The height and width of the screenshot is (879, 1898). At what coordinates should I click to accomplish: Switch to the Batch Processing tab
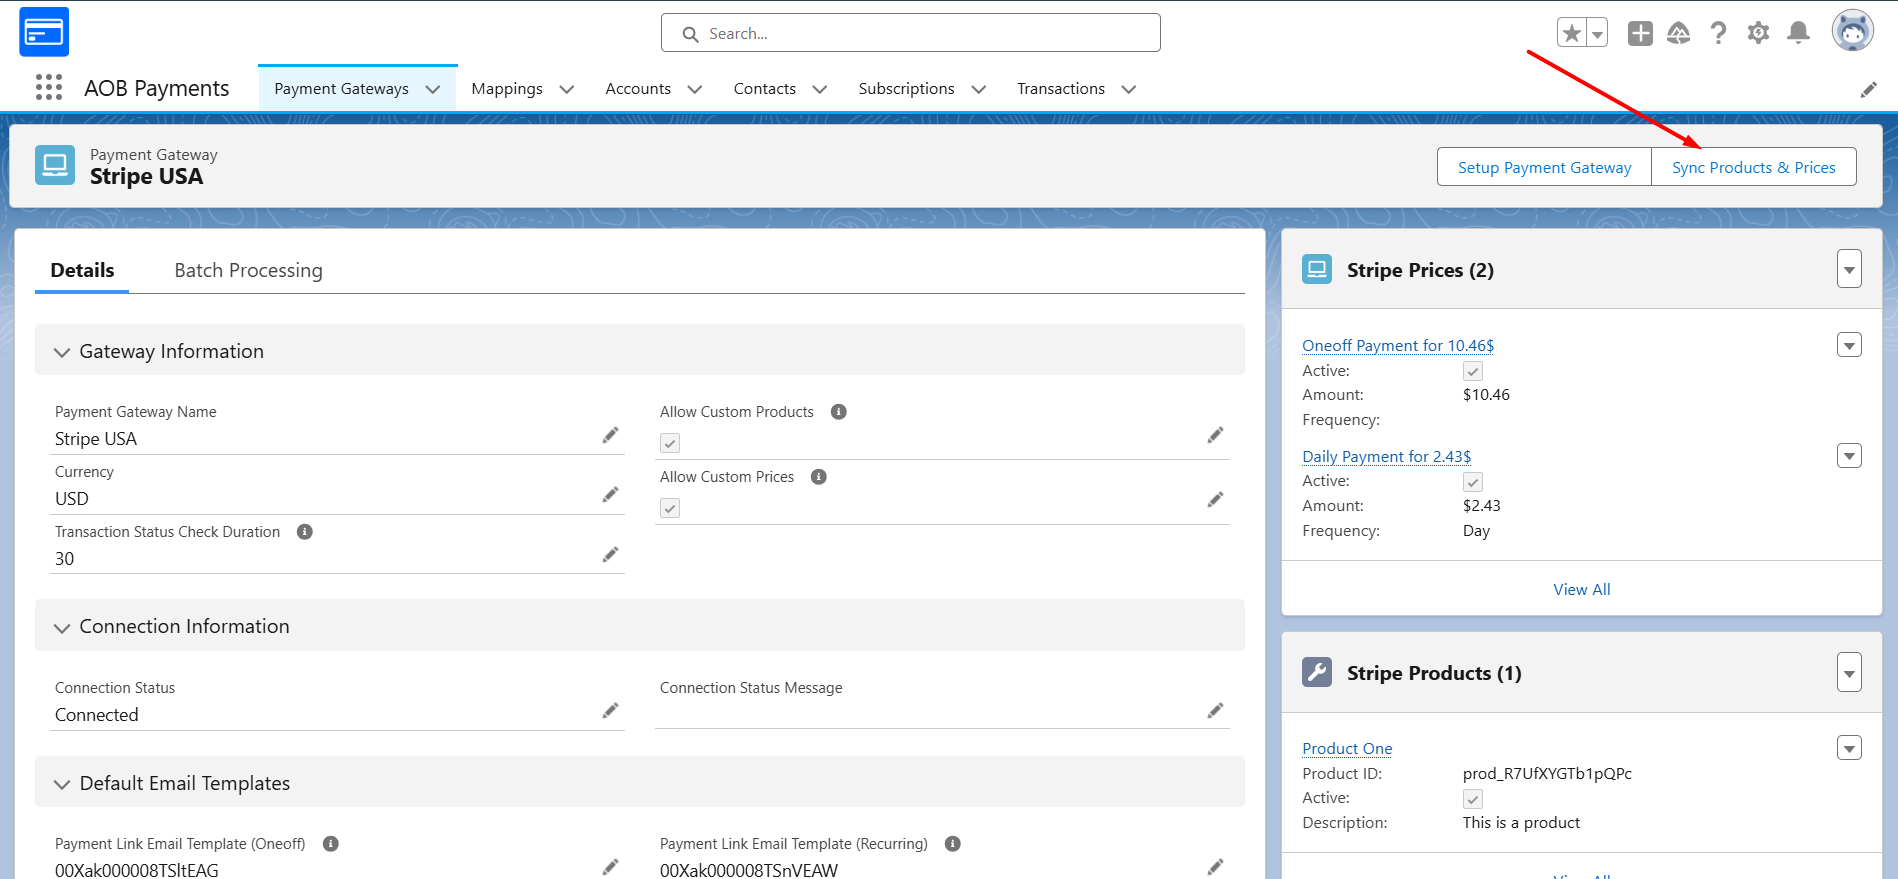click(x=248, y=270)
